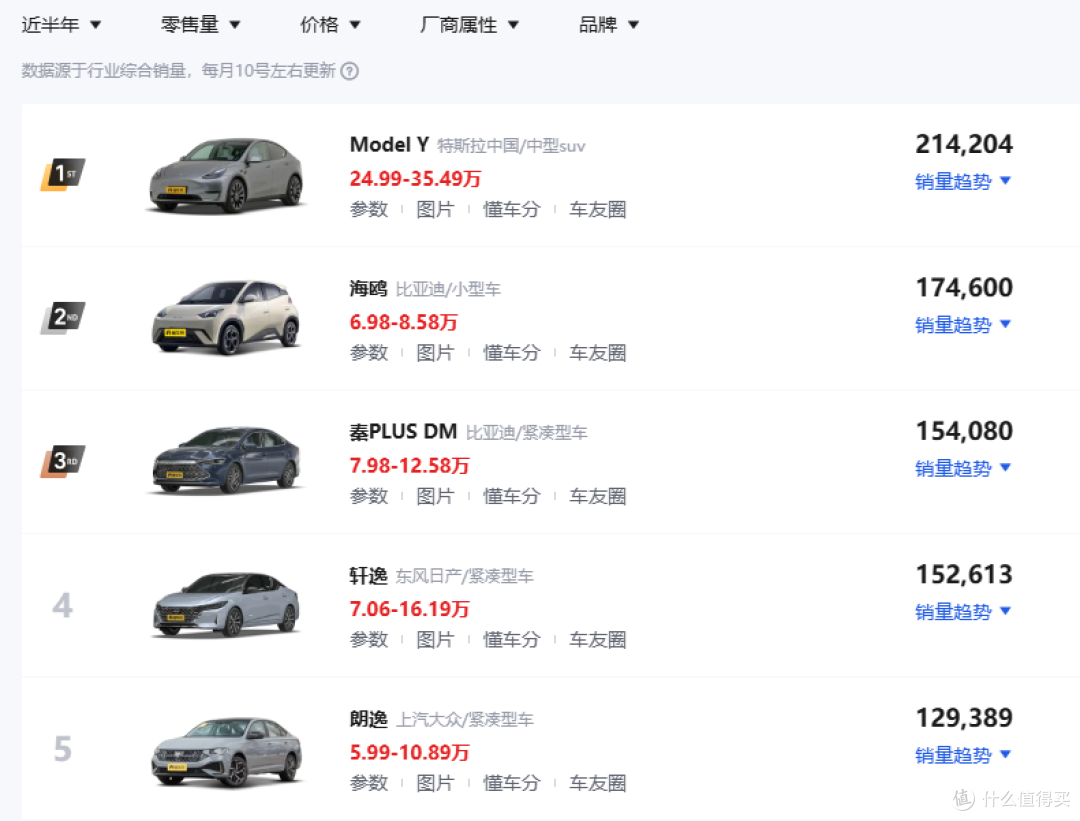
Task: Open 车友圈 for Model Y
Action: point(598,209)
